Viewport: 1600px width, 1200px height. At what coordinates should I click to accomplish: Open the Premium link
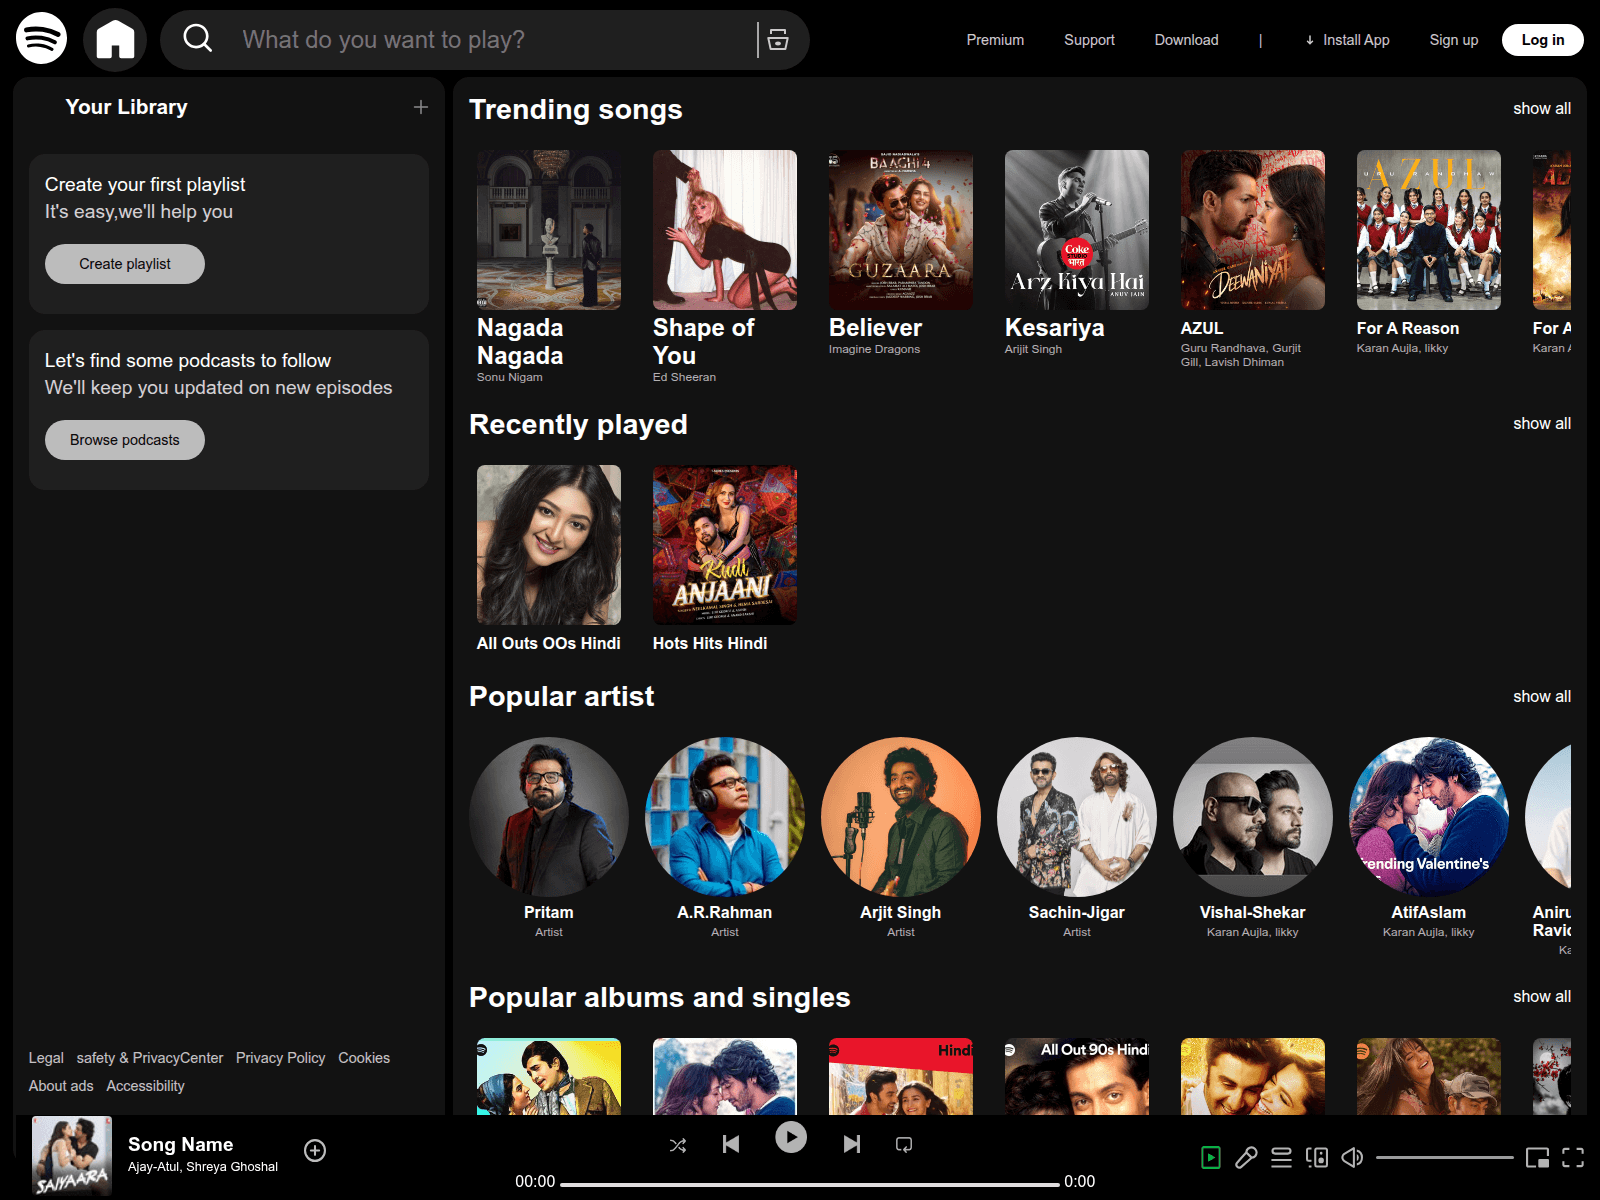coord(995,40)
